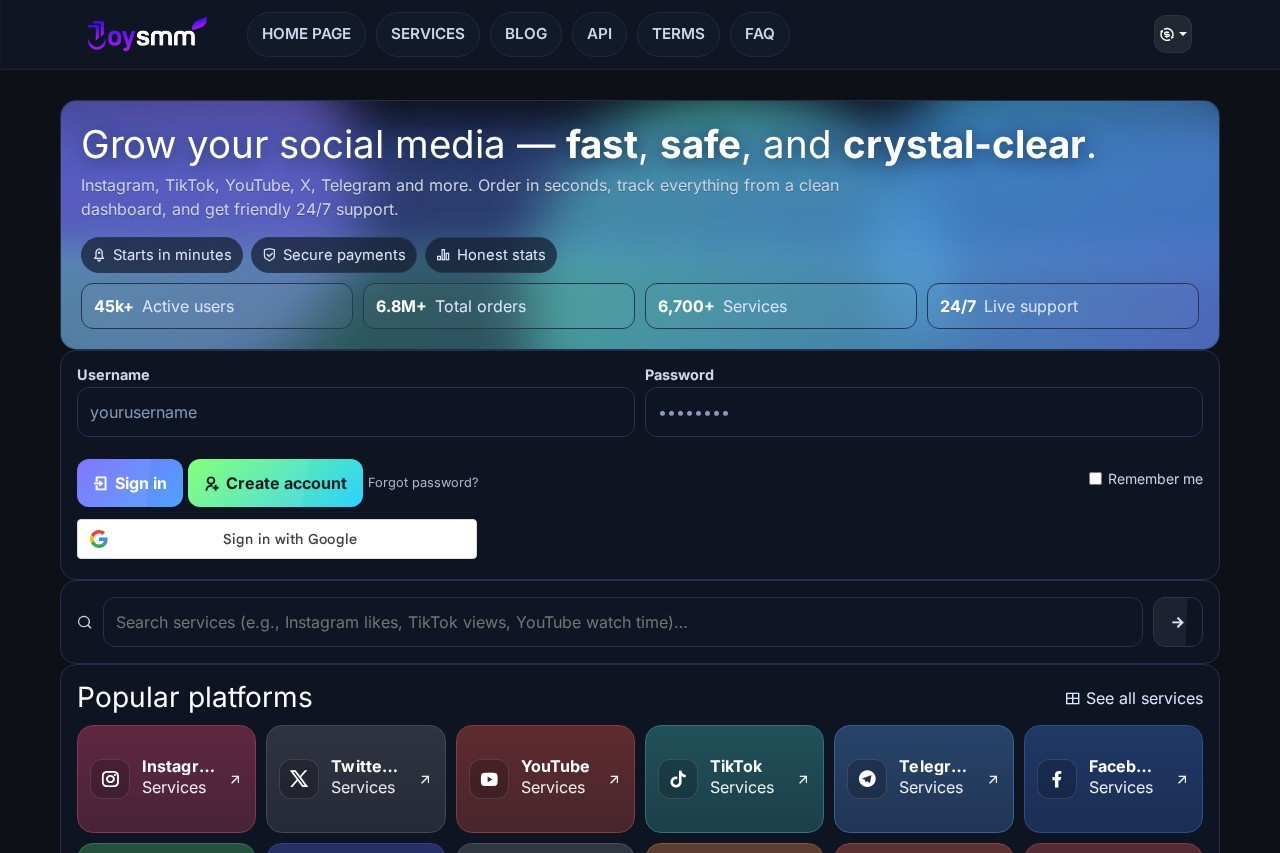The height and width of the screenshot is (853, 1280).
Task: Open Instagram Services via its arrow icon
Action: click(x=235, y=779)
